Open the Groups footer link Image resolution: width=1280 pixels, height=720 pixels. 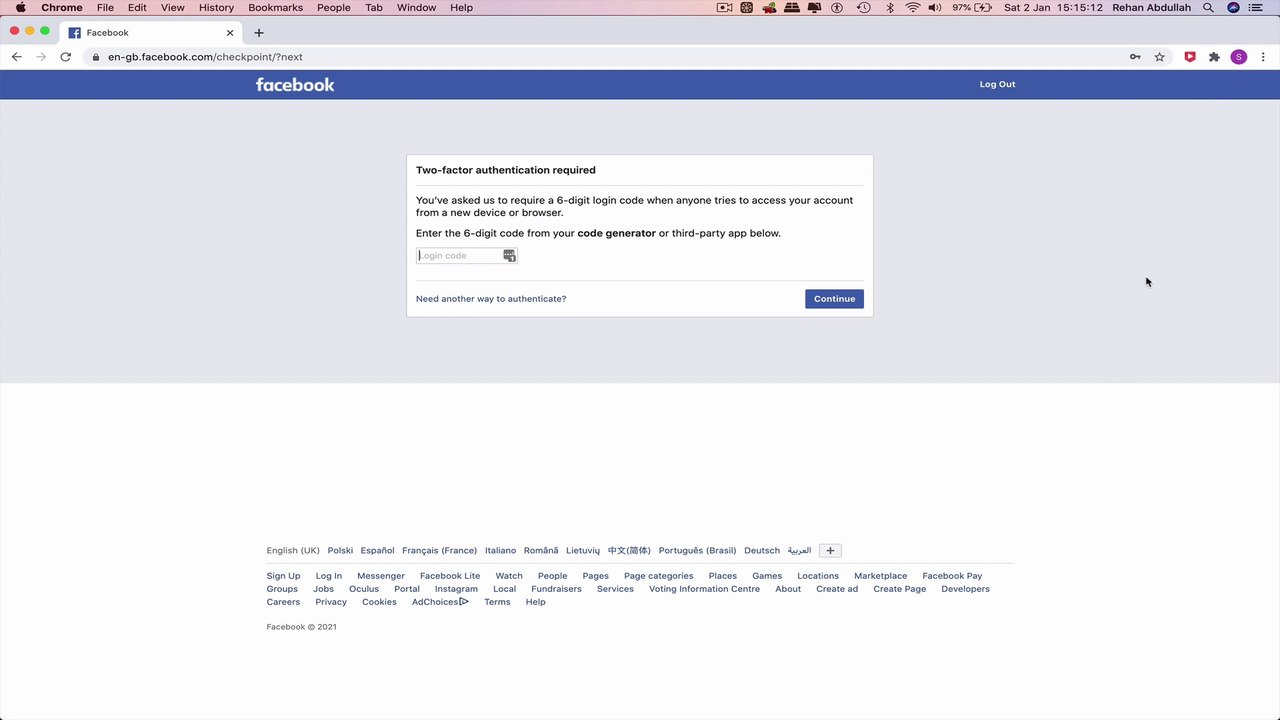tap(282, 589)
